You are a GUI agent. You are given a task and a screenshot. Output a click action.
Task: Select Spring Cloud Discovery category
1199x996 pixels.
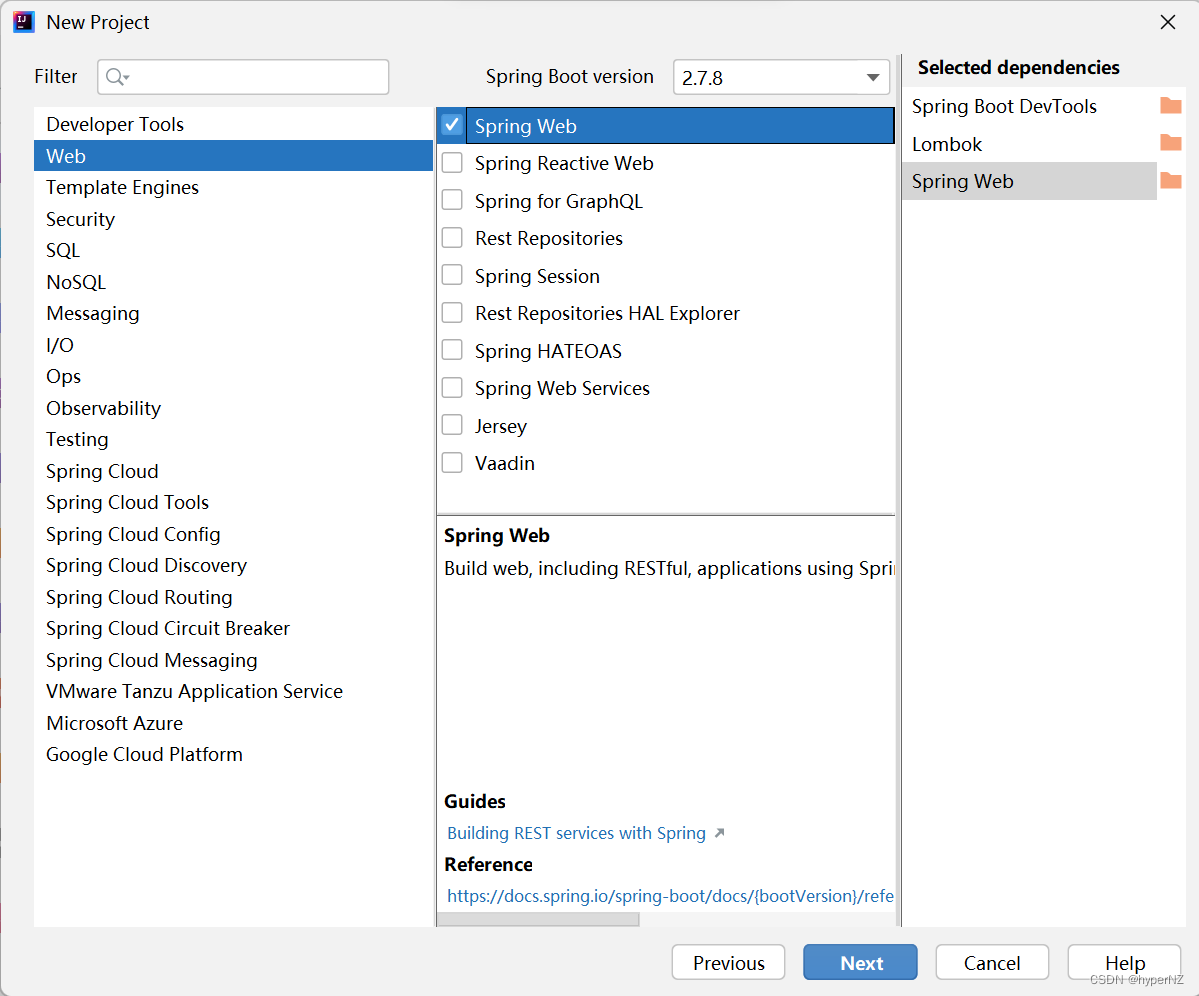pyautogui.click(x=233, y=566)
